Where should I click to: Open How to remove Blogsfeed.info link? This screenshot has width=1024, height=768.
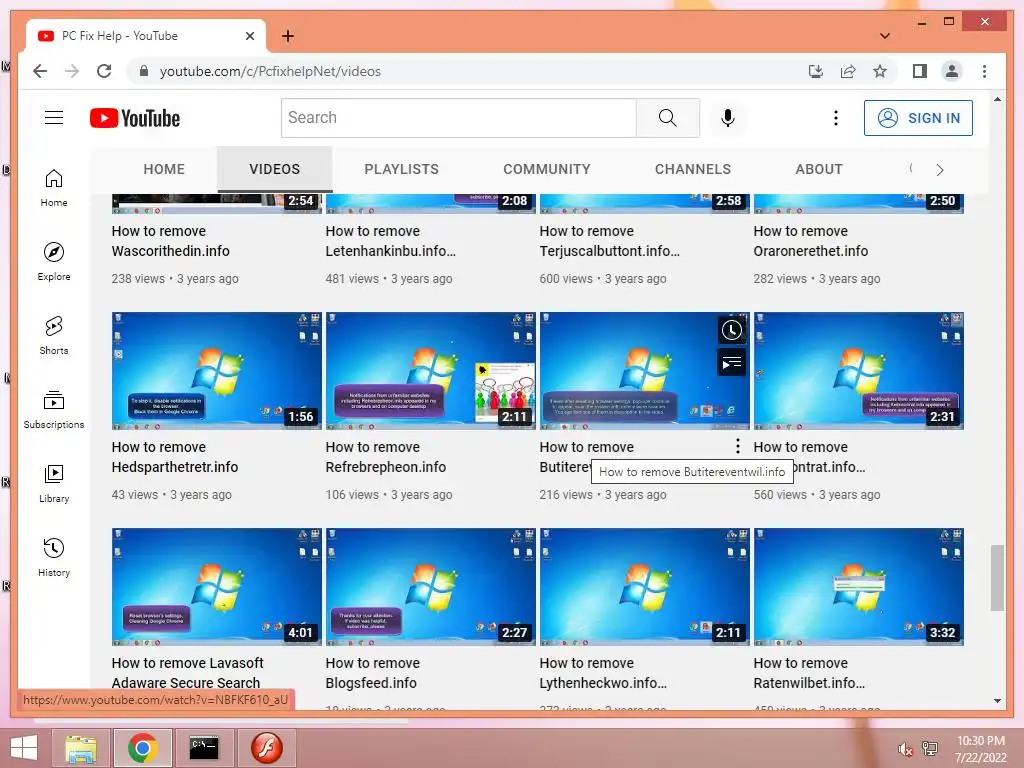[x=372, y=673]
